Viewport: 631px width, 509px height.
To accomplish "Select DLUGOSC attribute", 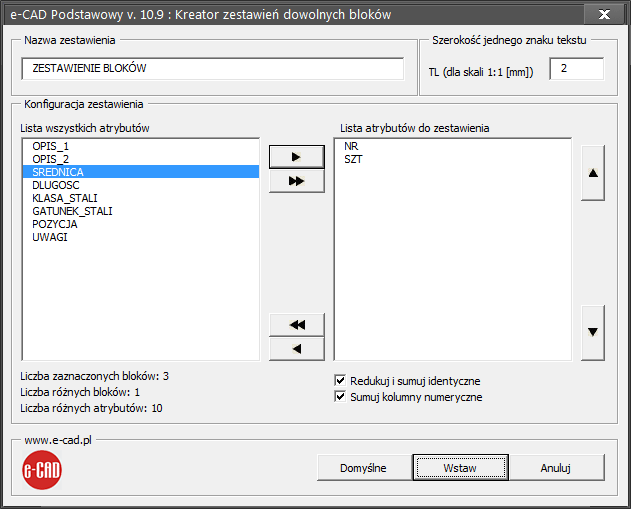I will [141, 185].
